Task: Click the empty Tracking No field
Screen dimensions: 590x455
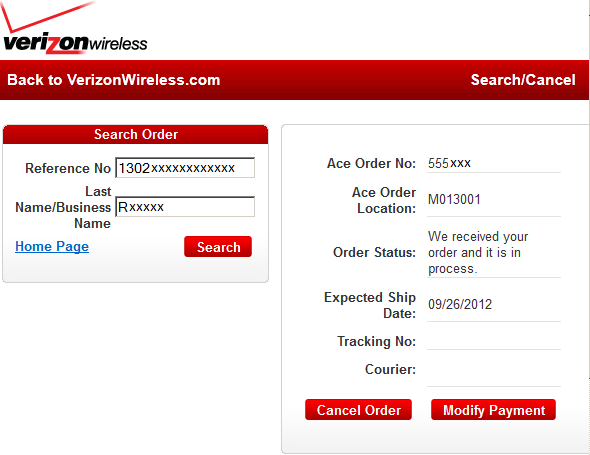Action: (494, 341)
